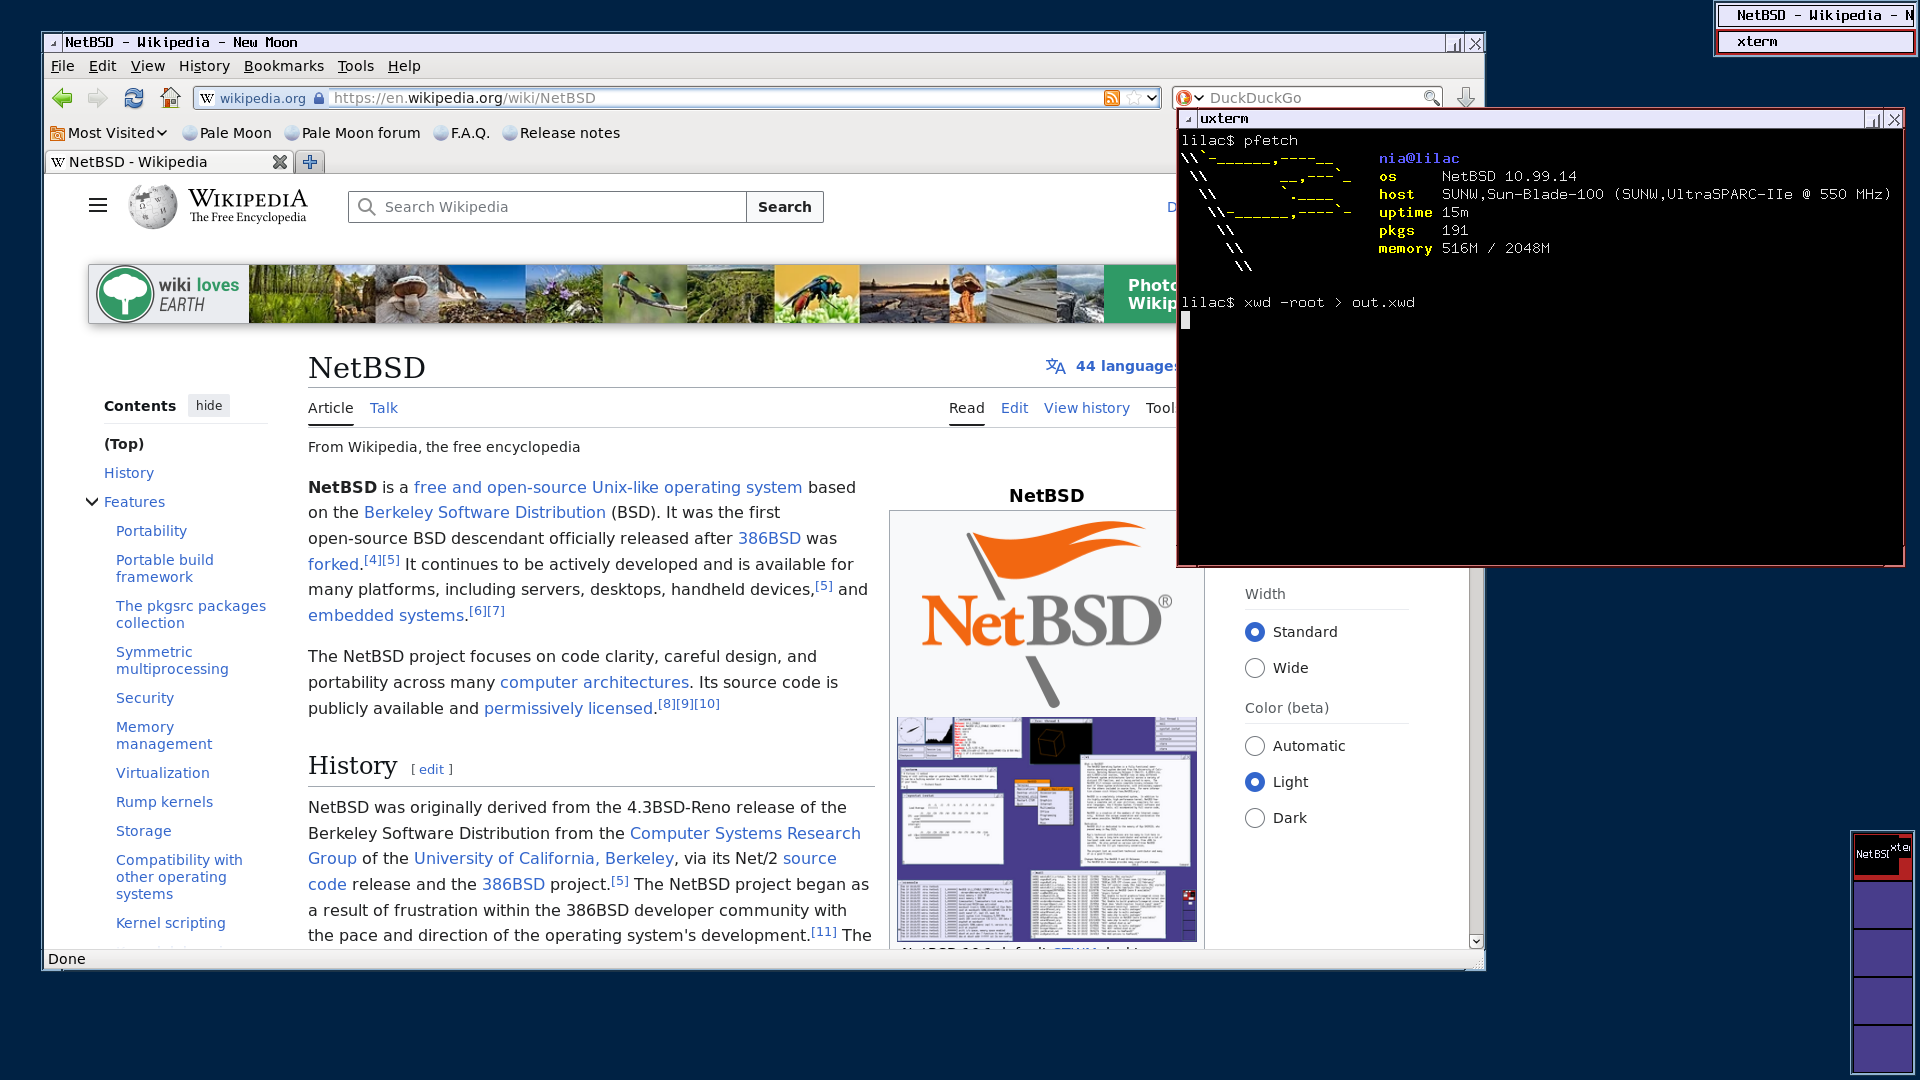
Task: Open the 44 languages translate icon
Action: pyautogui.click(x=1055, y=366)
